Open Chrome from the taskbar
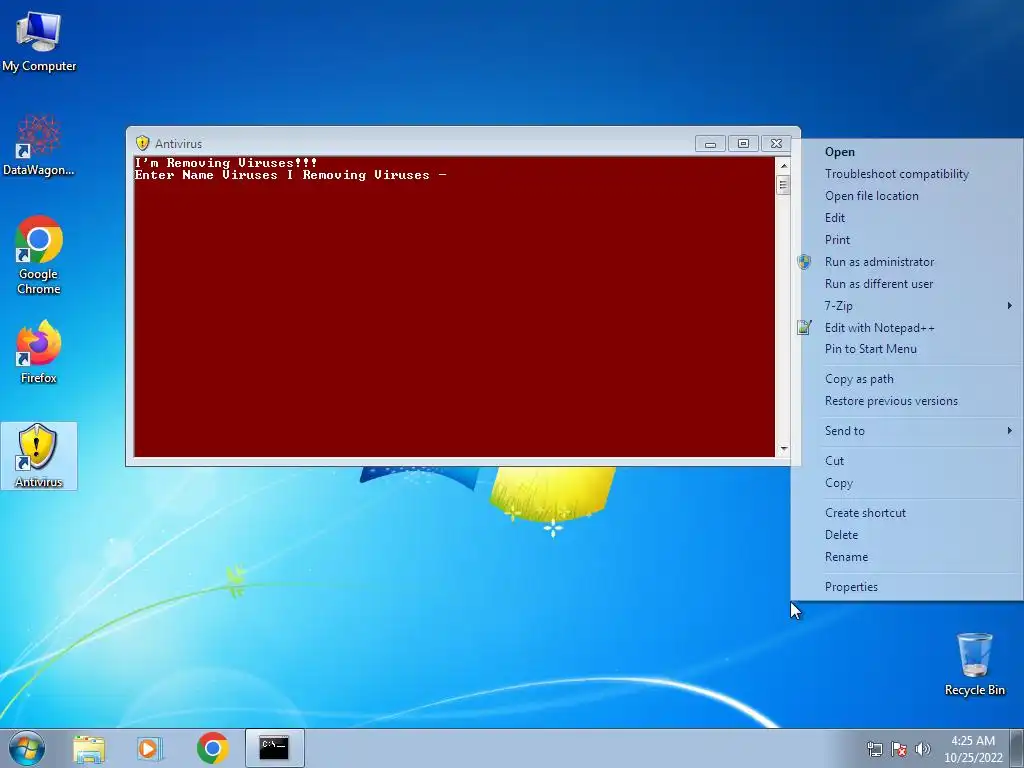The height and width of the screenshot is (768, 1024). click(212, 748)
